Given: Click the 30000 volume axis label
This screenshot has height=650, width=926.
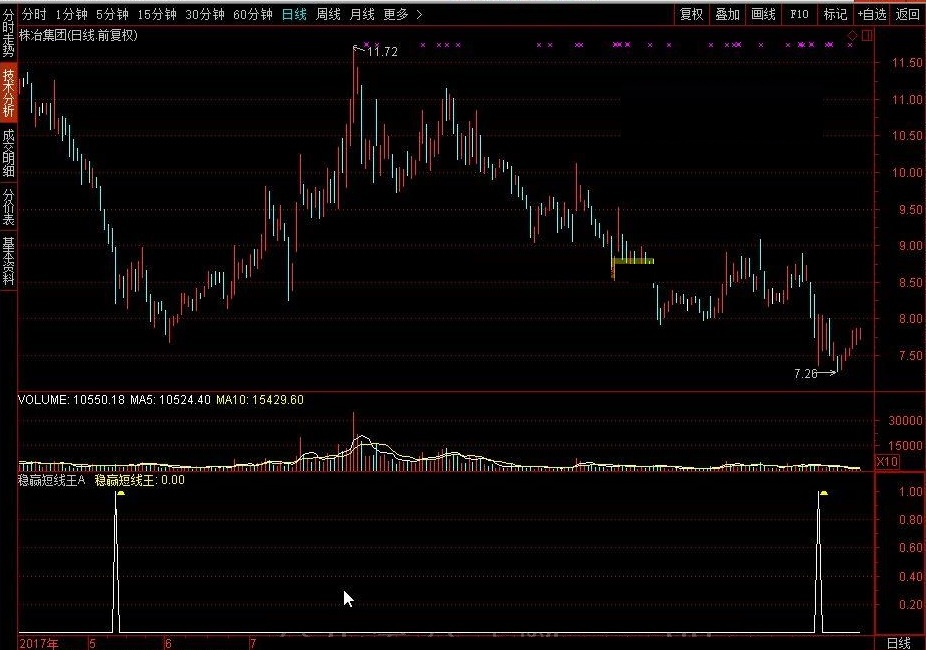Looking at the screenshot, I should pyautogui.click(x=905, y=420).
